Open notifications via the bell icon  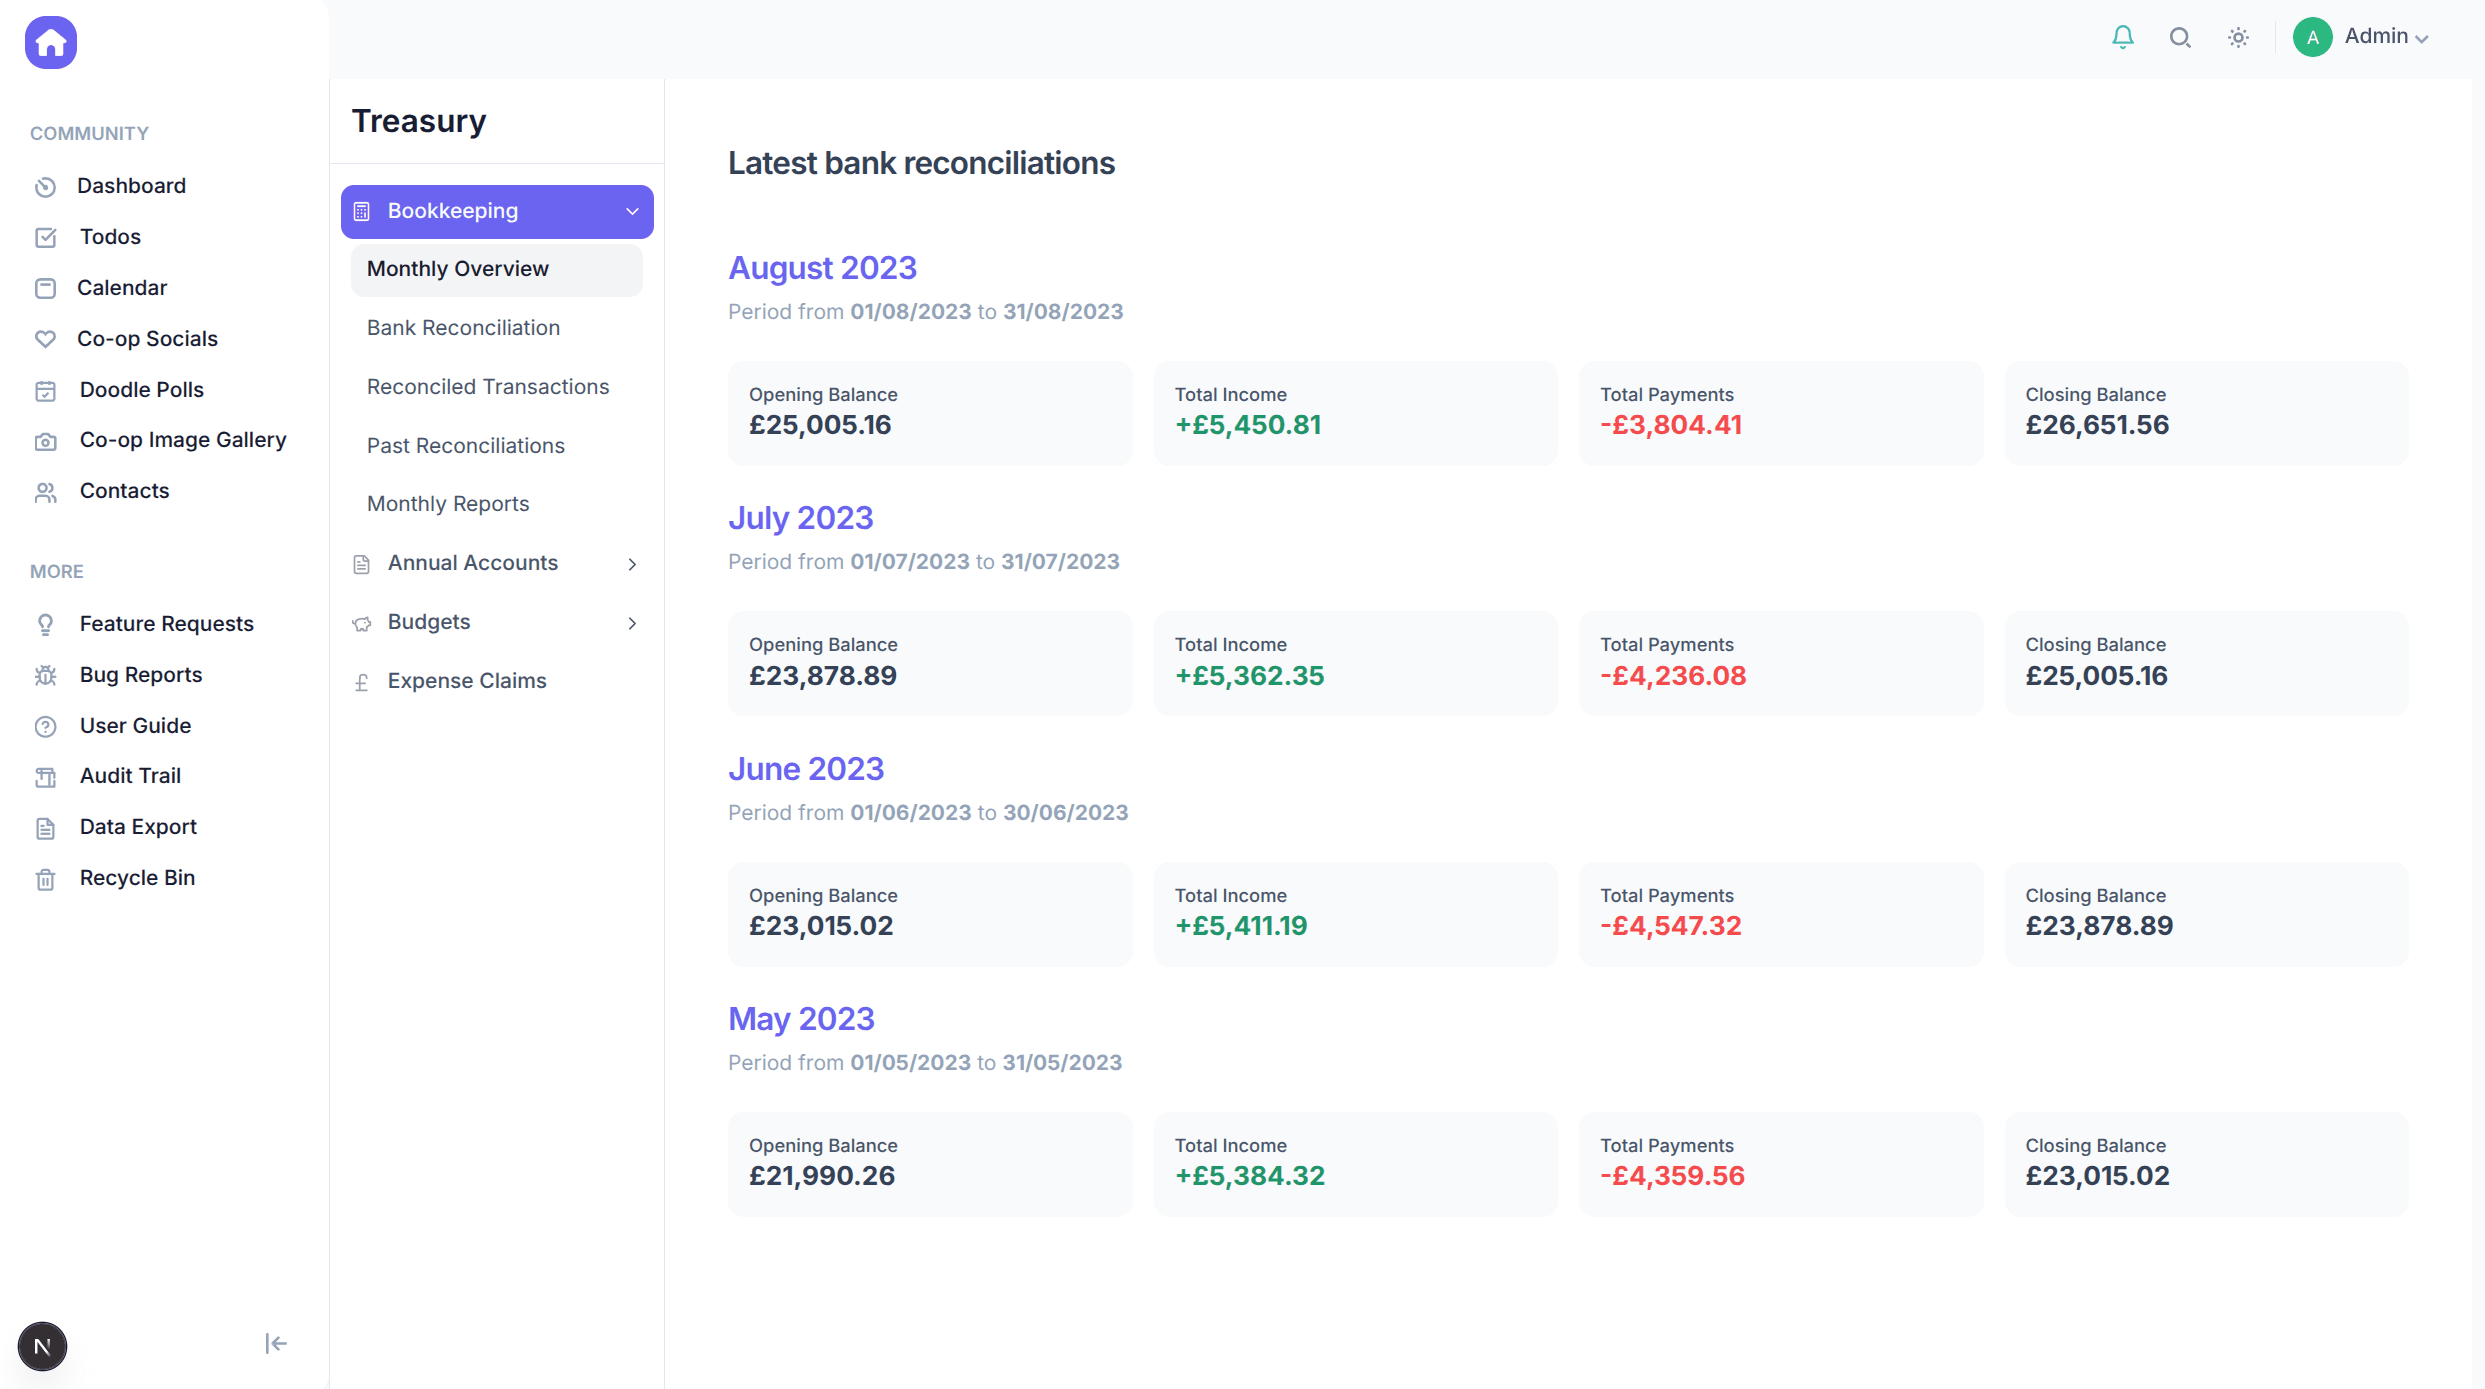pyautogui.click(x=2123, y=37)
